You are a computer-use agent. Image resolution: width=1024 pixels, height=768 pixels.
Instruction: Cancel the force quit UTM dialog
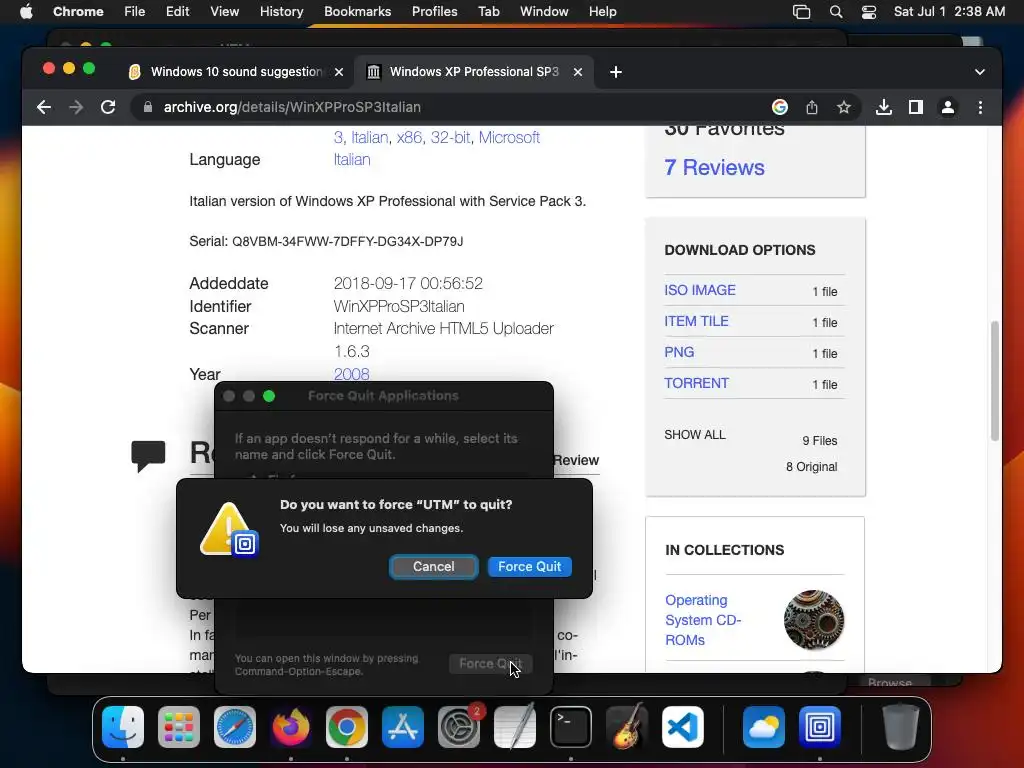click(434, 567)
